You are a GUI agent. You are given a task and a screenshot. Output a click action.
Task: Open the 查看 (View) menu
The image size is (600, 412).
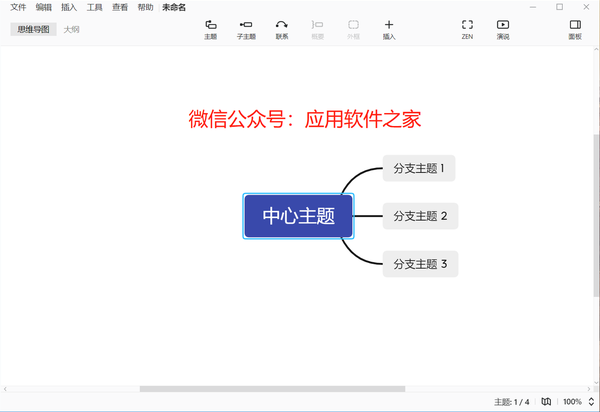[x=120, y=7]
